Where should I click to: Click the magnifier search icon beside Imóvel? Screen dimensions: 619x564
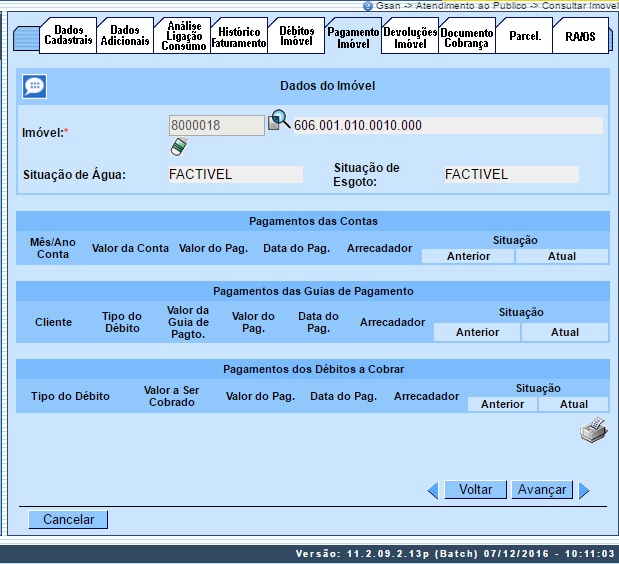tap(278, 122)
